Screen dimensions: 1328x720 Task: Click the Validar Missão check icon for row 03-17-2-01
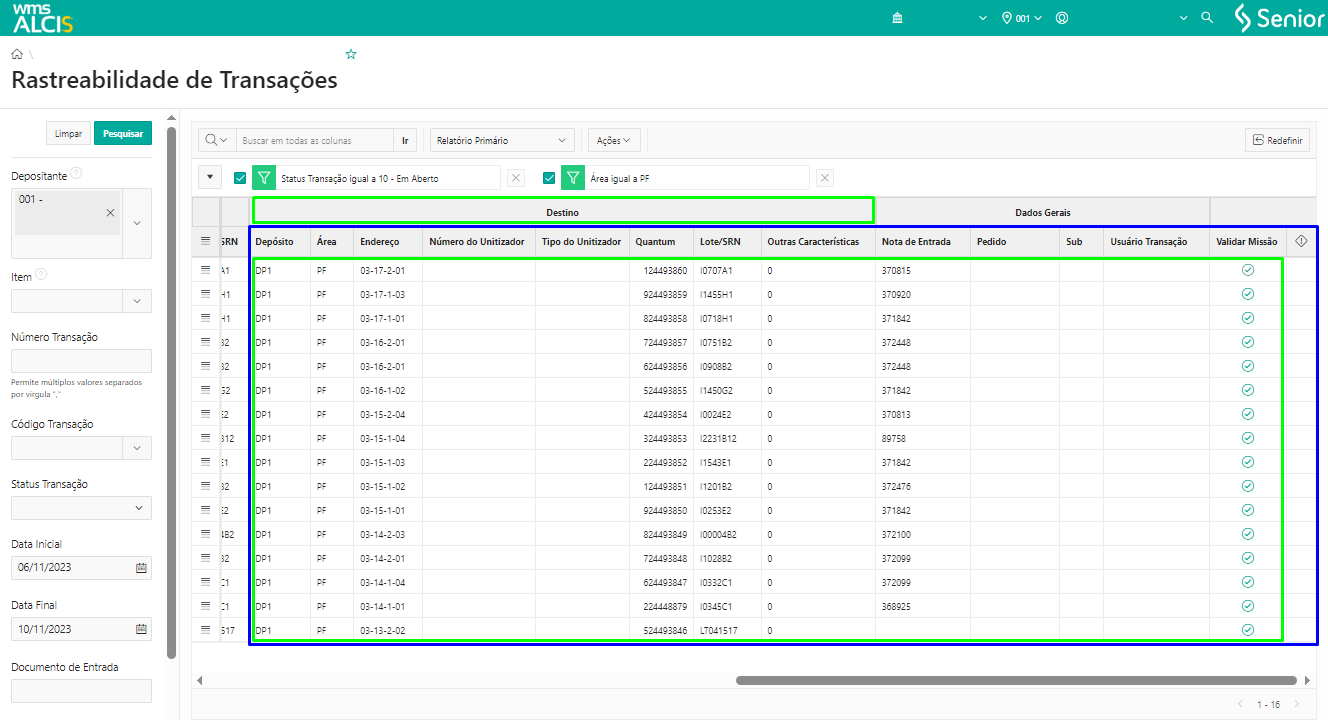pyautogui.click(x=1247, y=270)
